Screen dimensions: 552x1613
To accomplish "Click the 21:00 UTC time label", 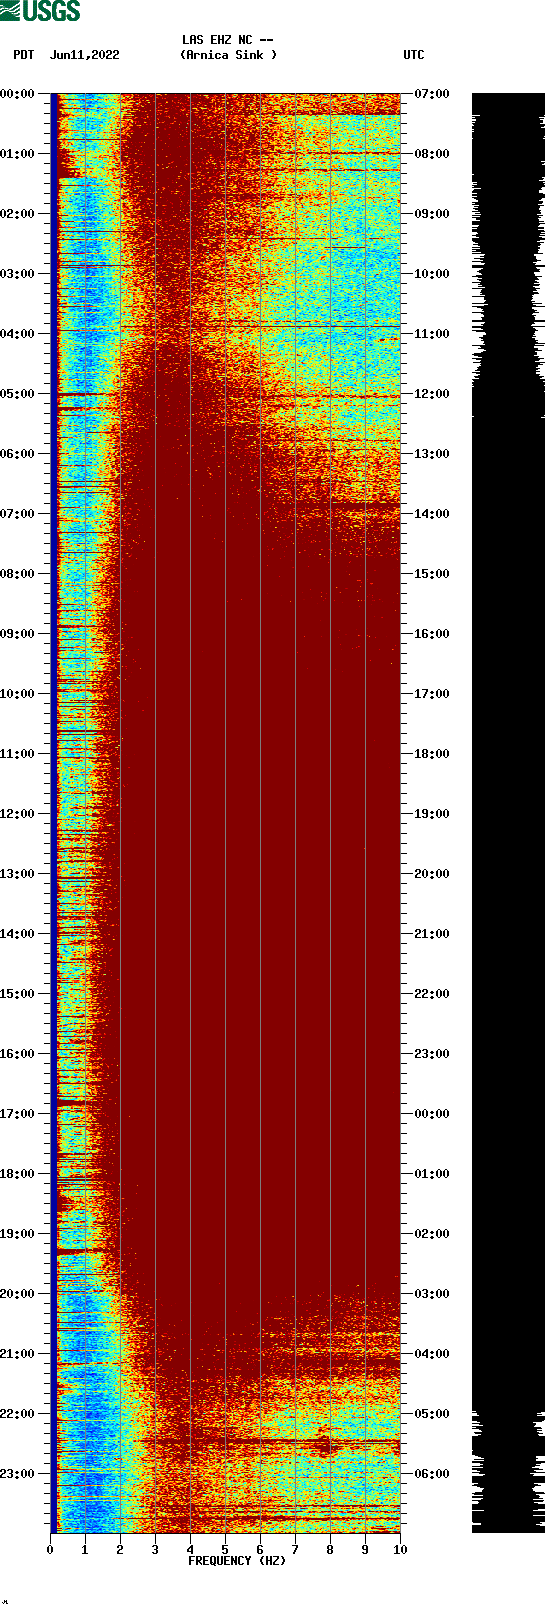I will coord(432,934).
